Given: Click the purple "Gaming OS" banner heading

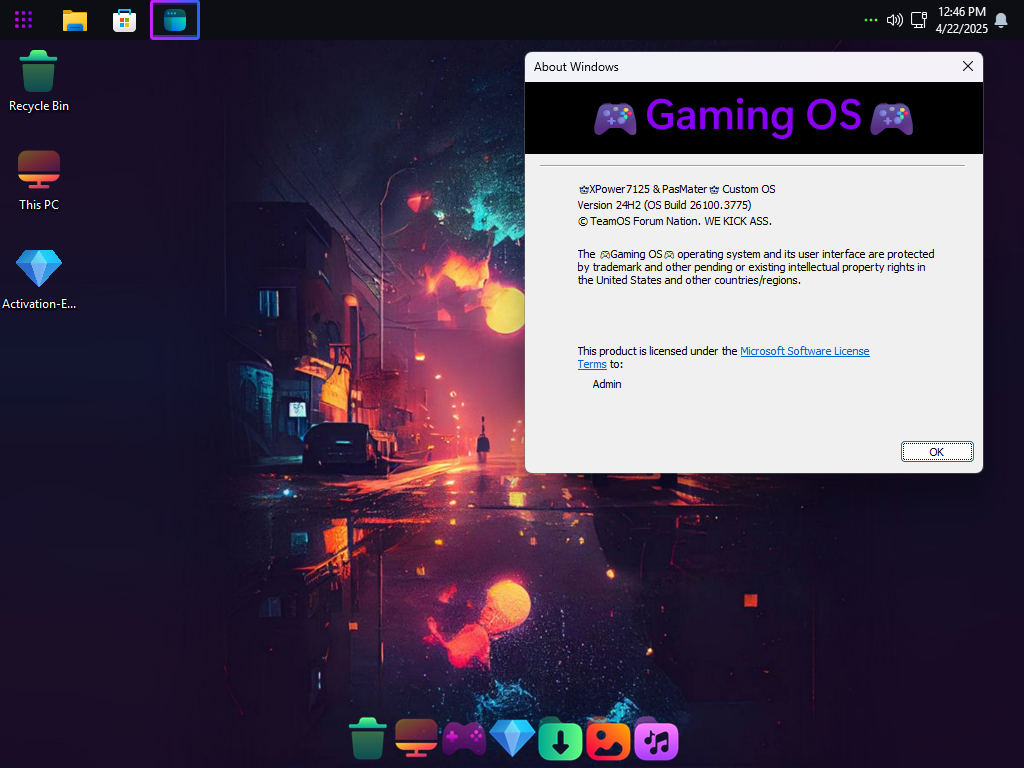Looking at the screenshot, I should pos(754,116).
